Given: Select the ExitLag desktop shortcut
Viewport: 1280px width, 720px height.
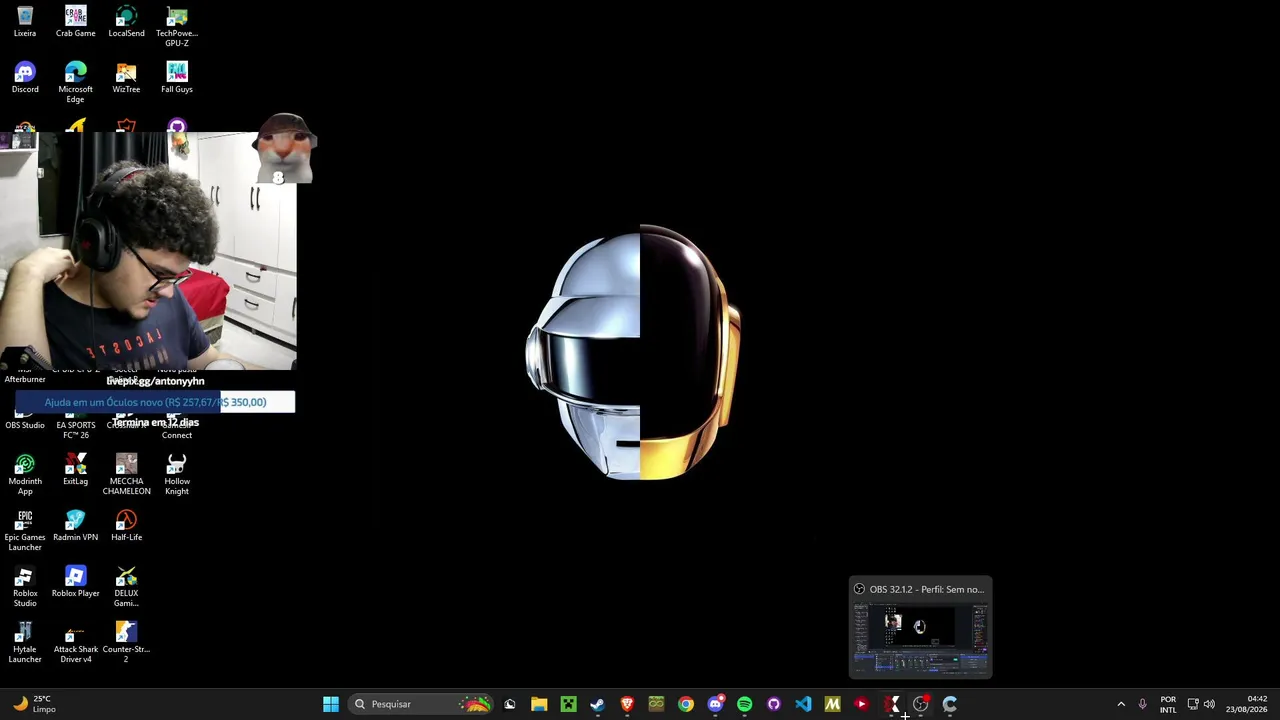Looking at the screenshot, I should [x=76, y=470].
